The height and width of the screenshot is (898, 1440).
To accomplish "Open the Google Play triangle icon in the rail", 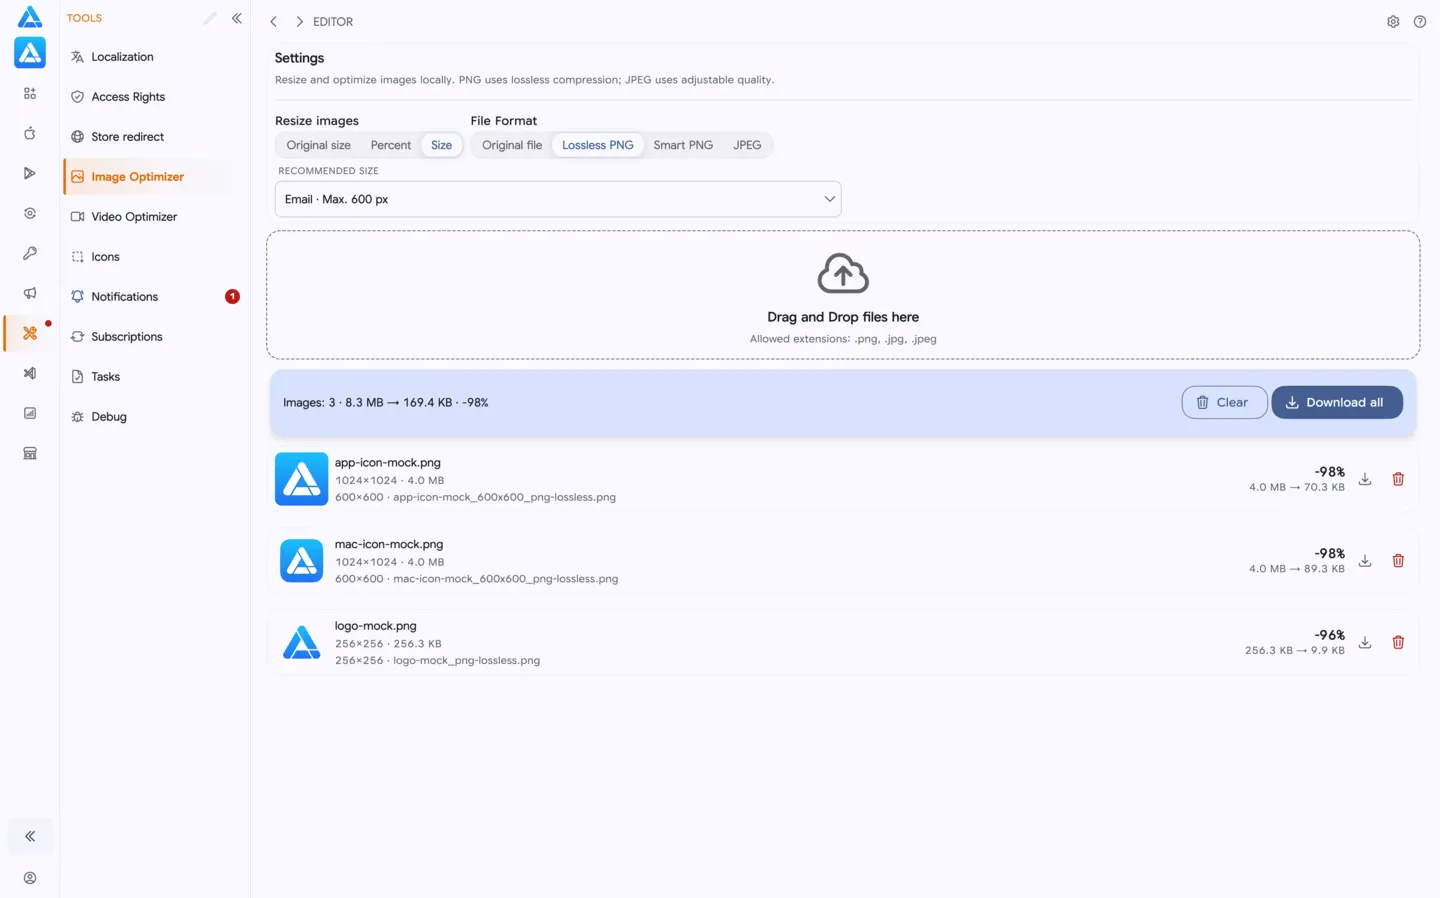I will click(x=30, y=173).
